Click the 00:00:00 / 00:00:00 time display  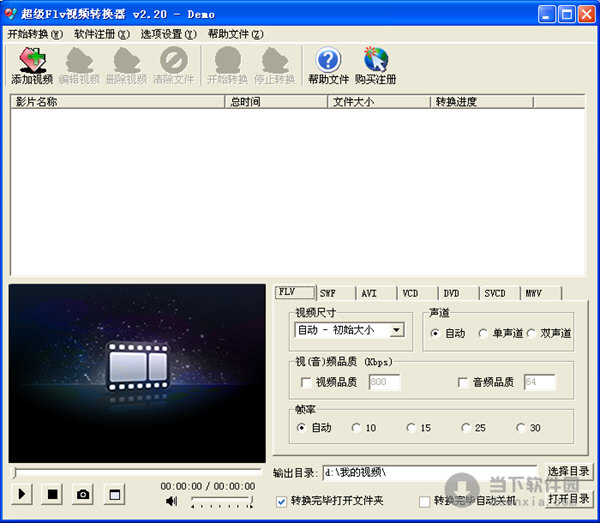tap(208, 486)
